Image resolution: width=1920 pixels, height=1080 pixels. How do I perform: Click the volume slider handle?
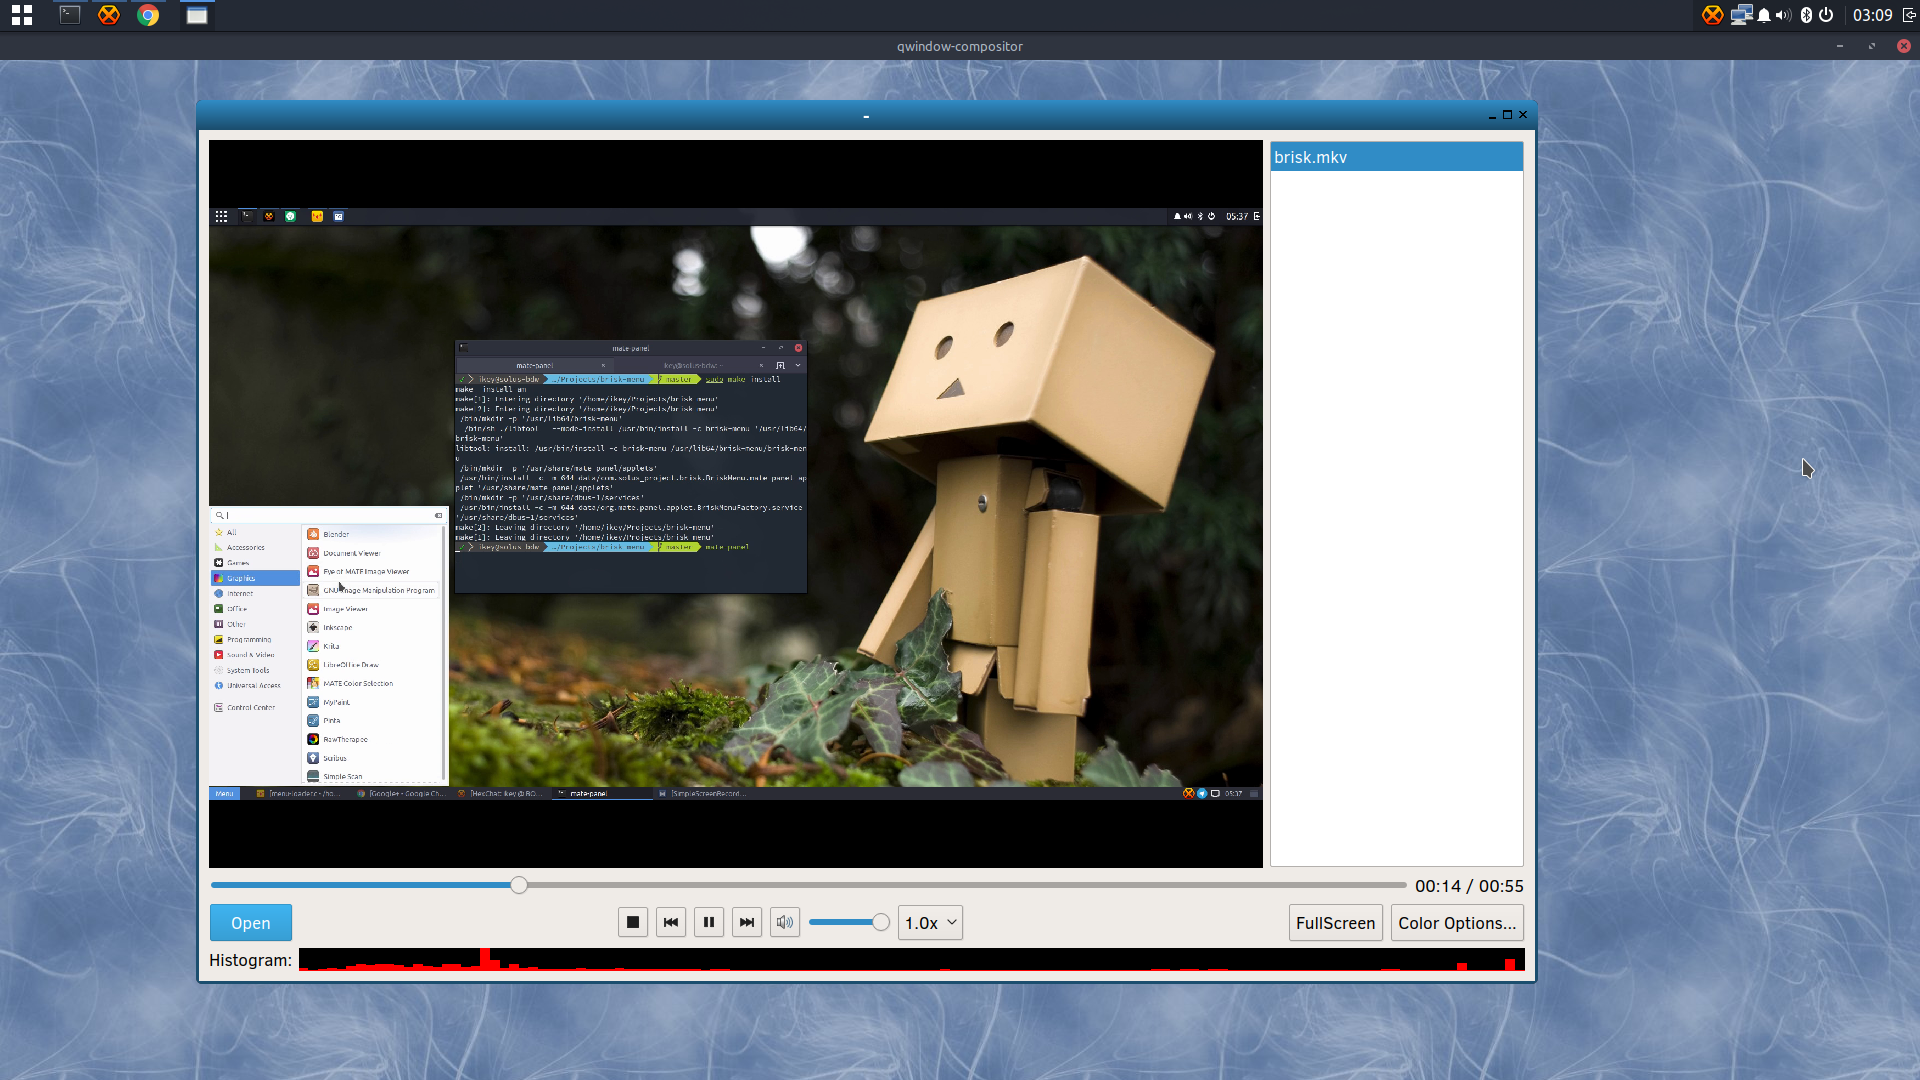coord(881,922)
